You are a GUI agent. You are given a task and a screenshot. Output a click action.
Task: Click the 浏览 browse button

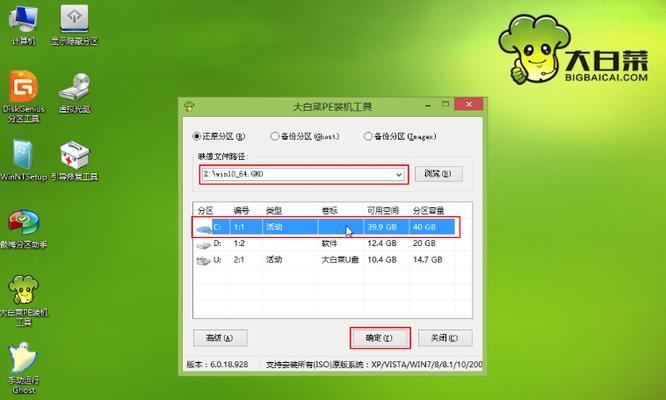(x=438, y=174)
